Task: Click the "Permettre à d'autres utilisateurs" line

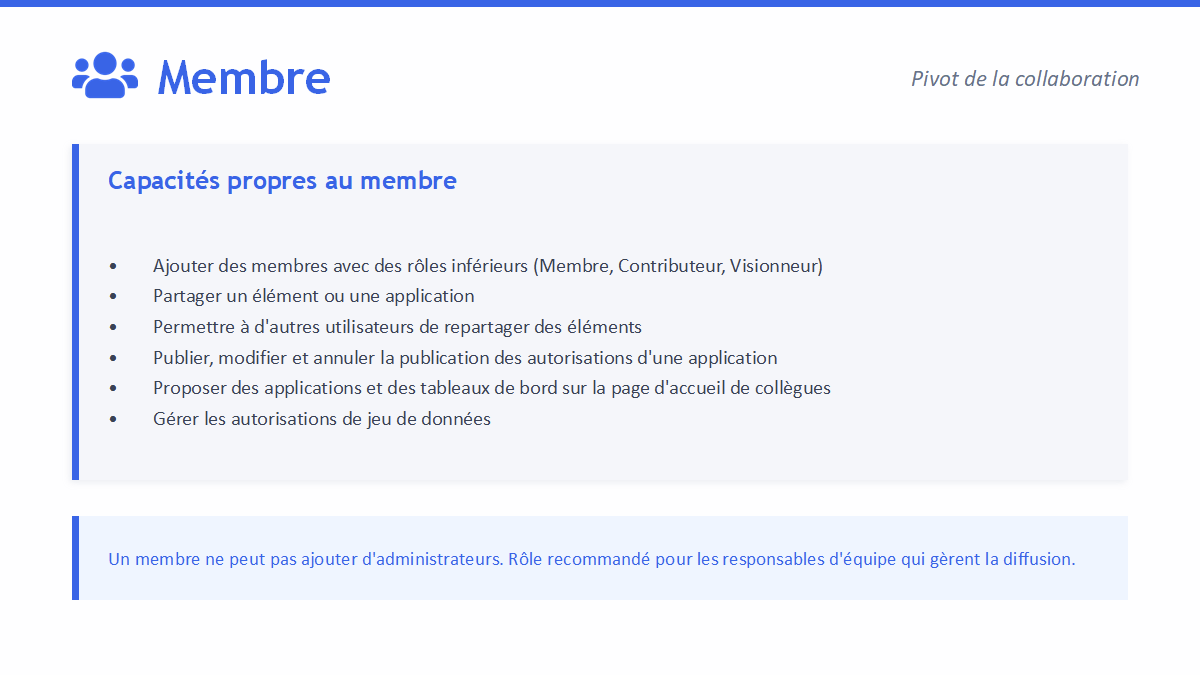Action: pyautogui.click(x=397, y=327)
